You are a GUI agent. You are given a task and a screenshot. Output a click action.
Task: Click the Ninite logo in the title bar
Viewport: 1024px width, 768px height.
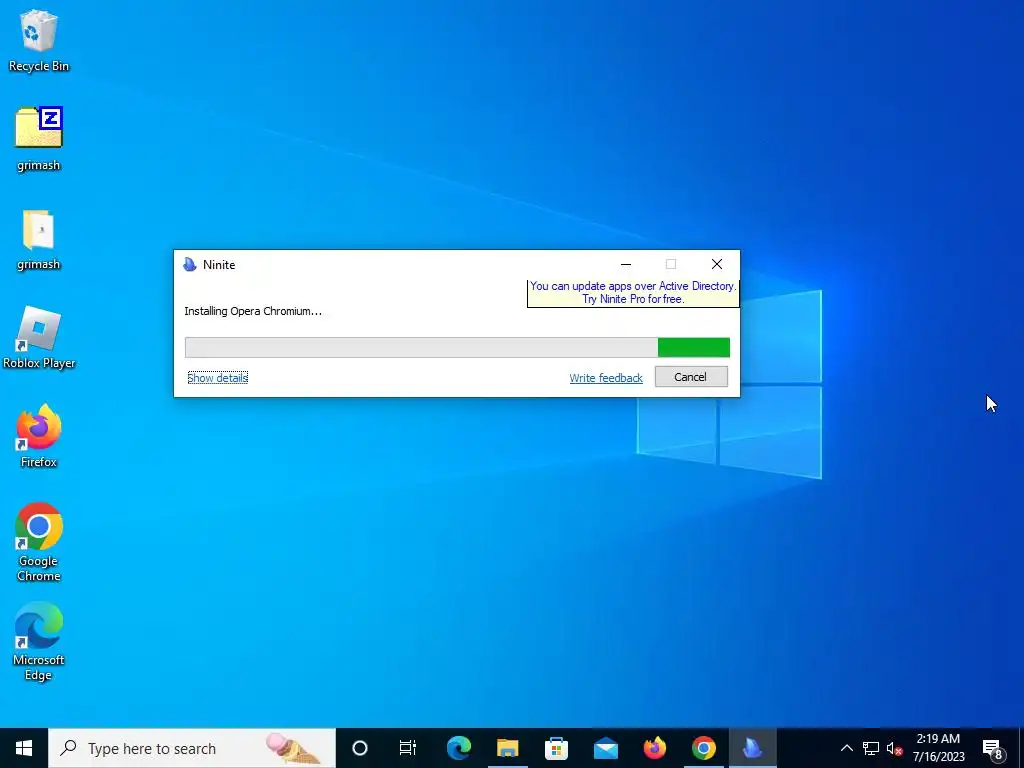point(190,264)
